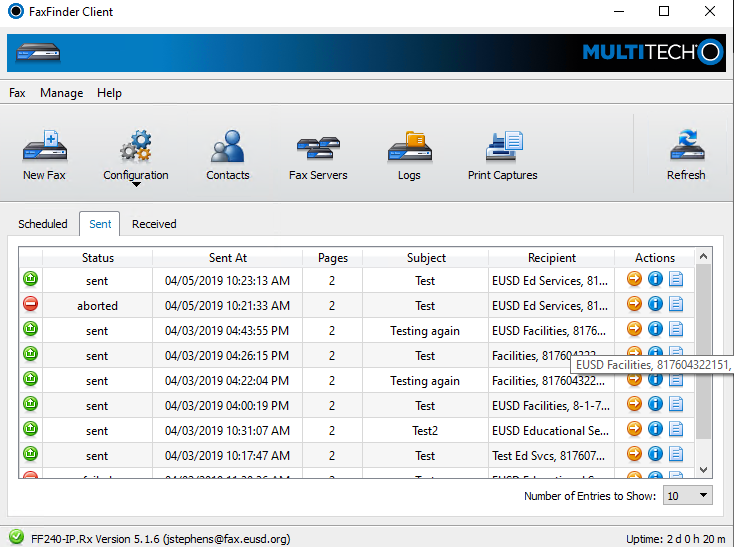This screenshot has width=734, height=547.
Task: Switch to the Scheduled tab
Action: click(43, 224)
